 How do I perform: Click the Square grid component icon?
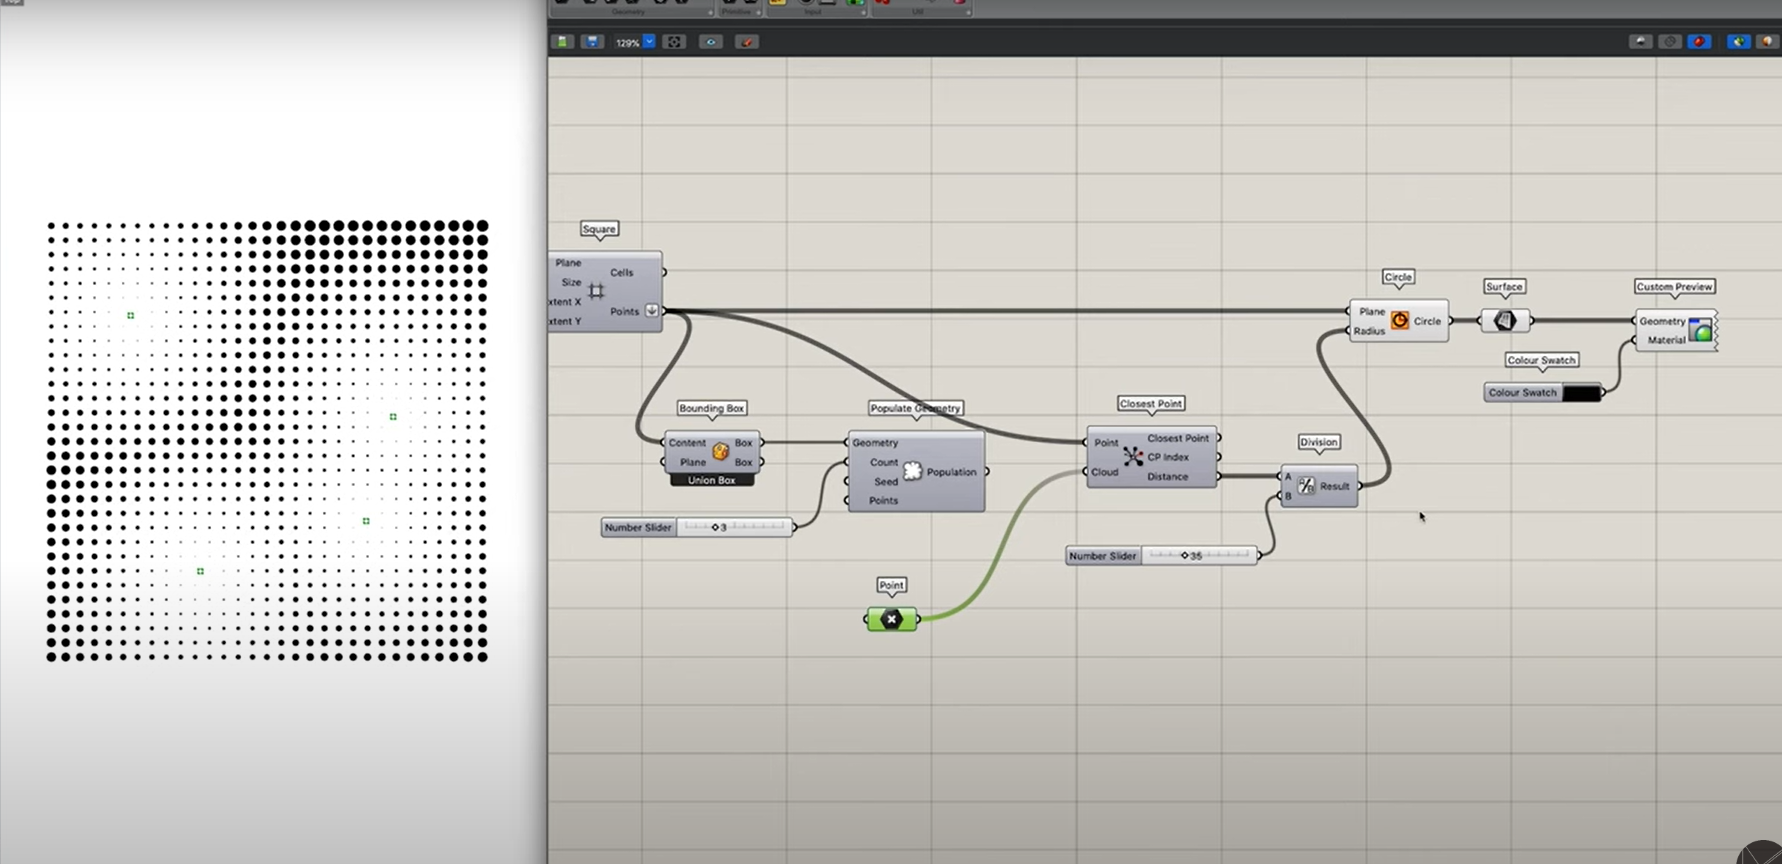pos(596,291)
